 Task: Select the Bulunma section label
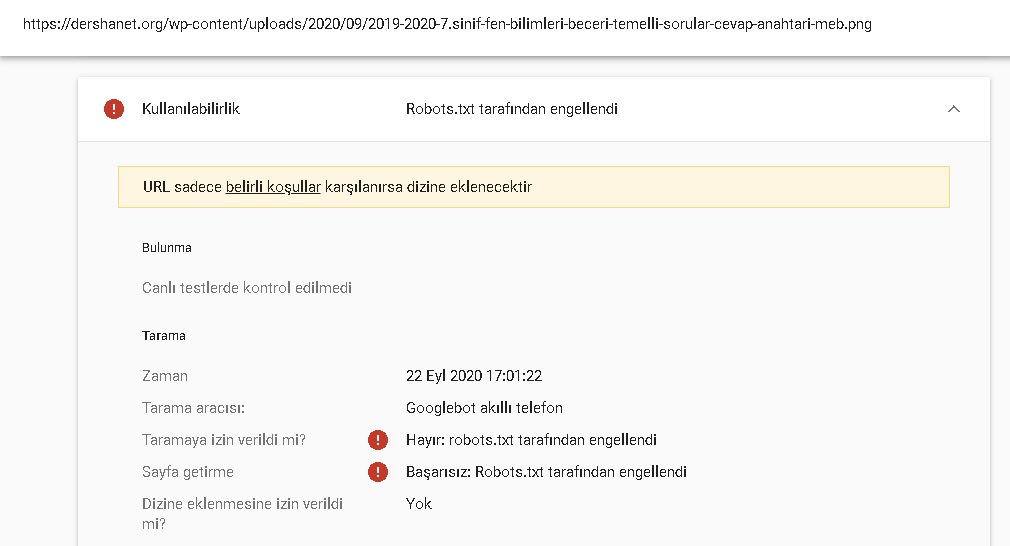coord(167,248)
